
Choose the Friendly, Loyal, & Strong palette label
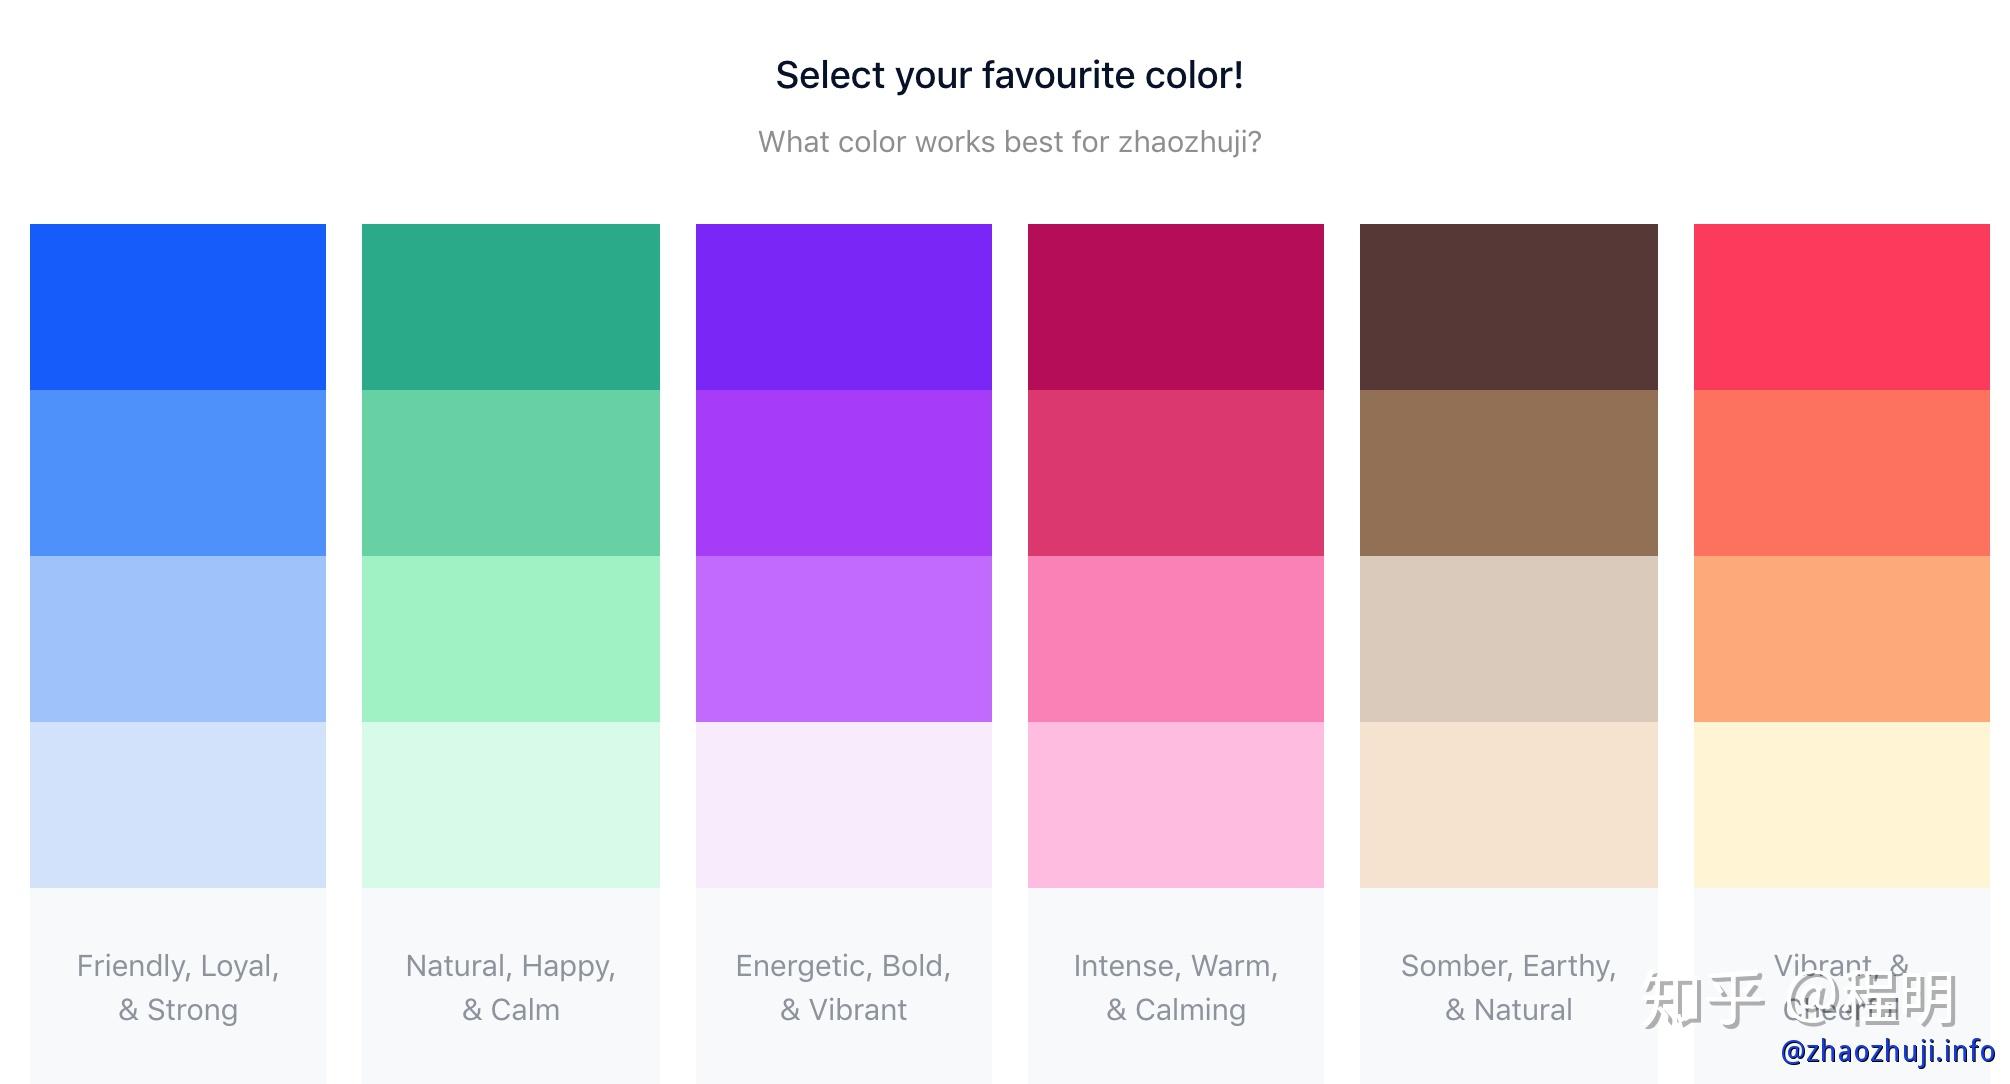[178, 987]
